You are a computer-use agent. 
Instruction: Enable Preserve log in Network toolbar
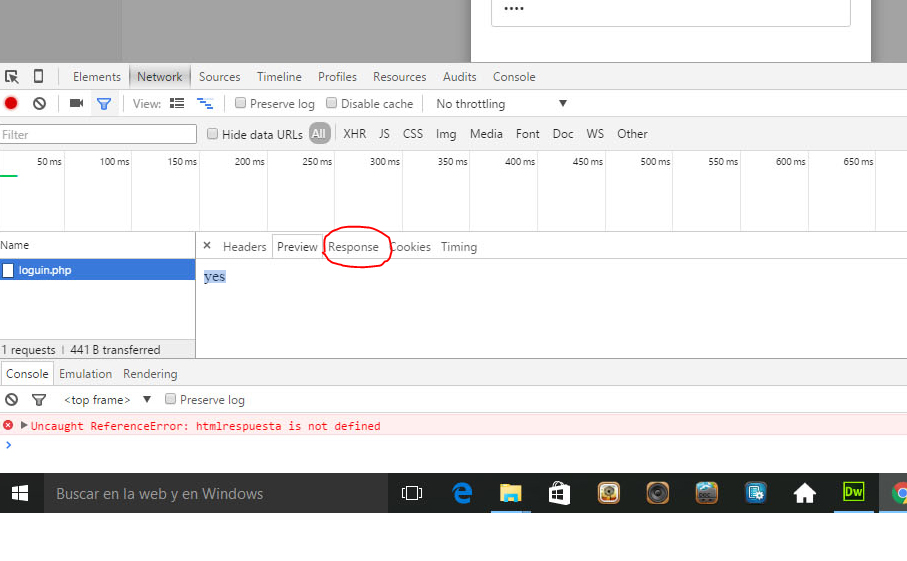click(241, 104)
